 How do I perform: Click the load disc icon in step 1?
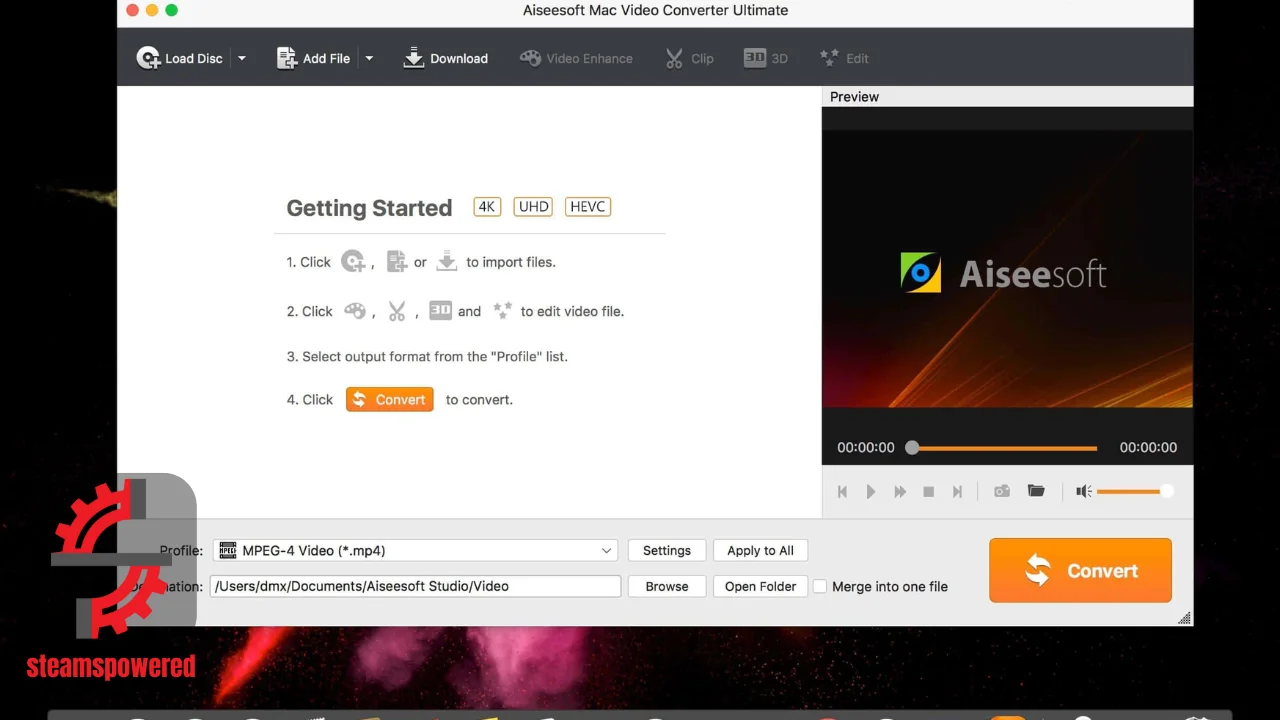353,262
